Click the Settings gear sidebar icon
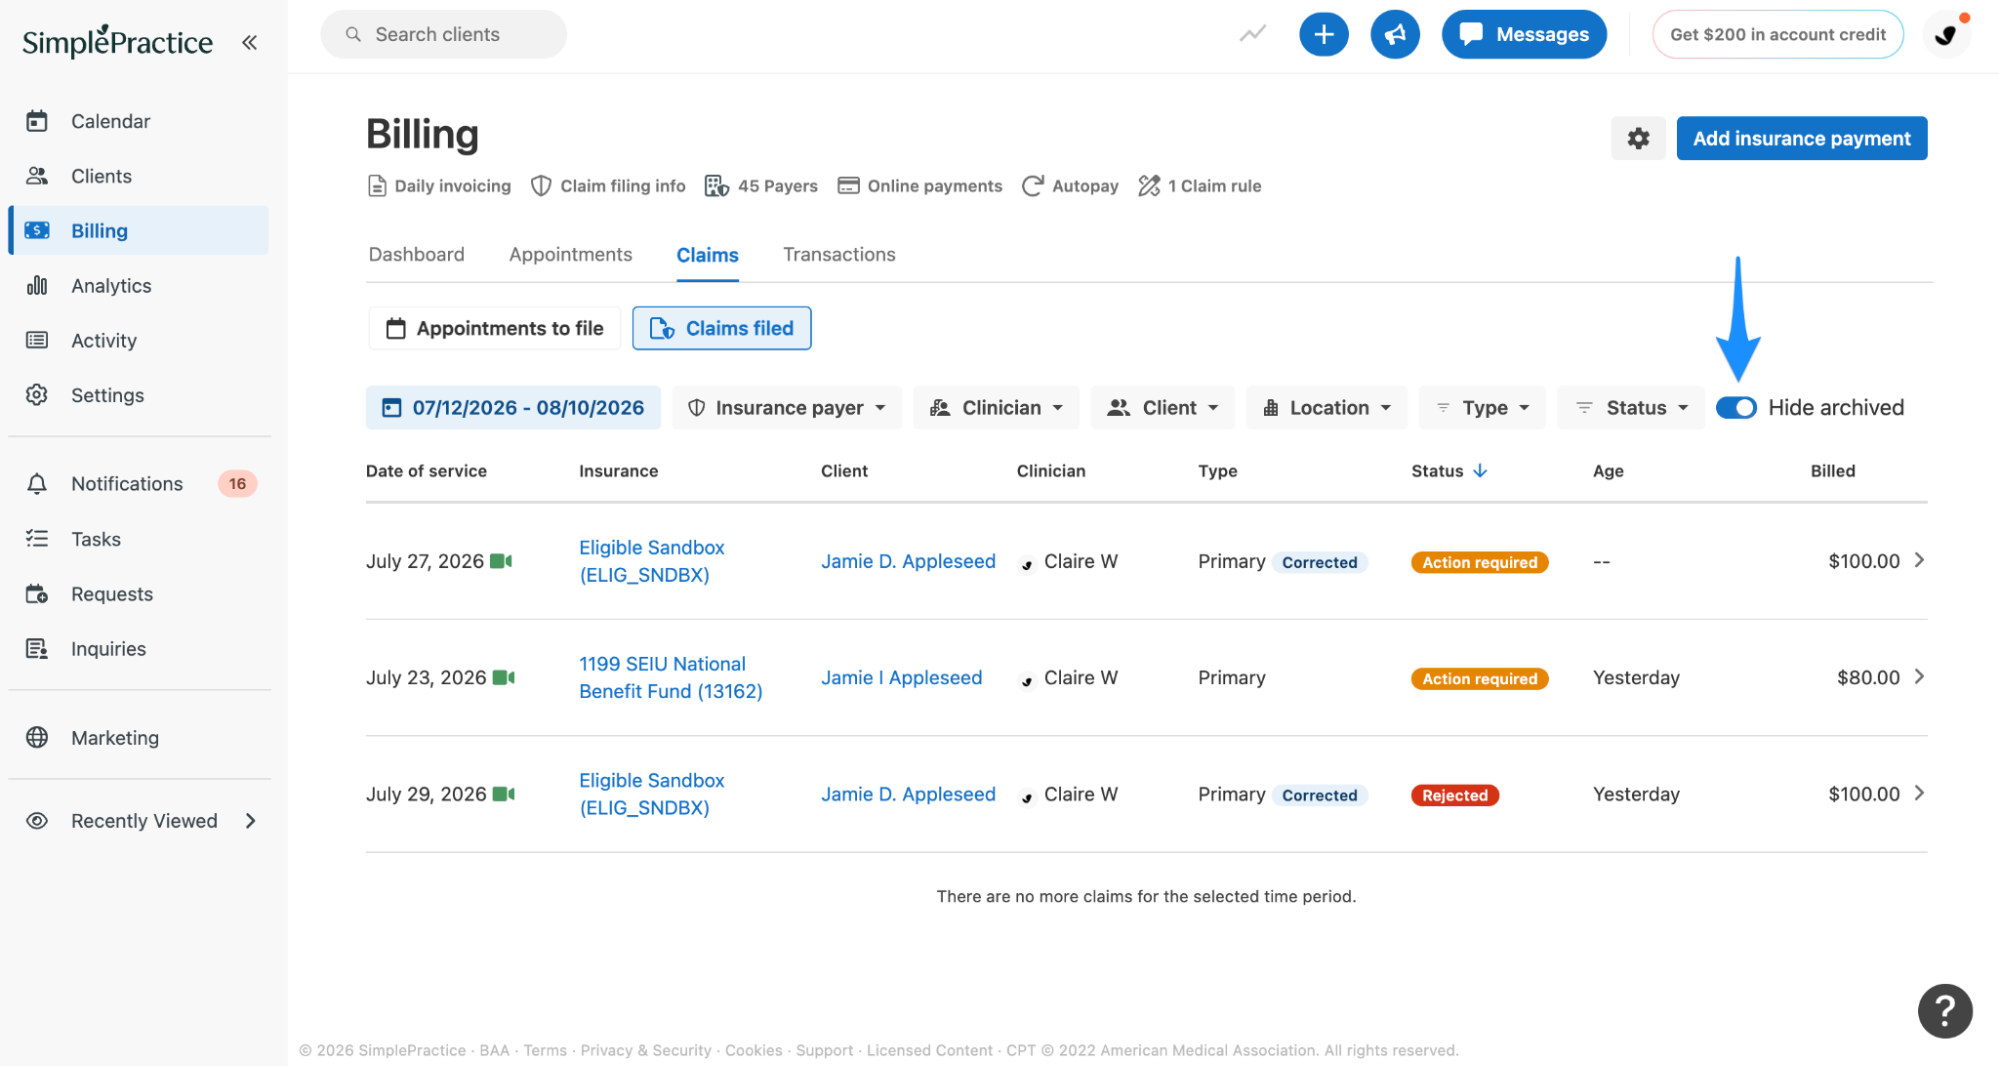The image size is (1999, 1066). 37,395
